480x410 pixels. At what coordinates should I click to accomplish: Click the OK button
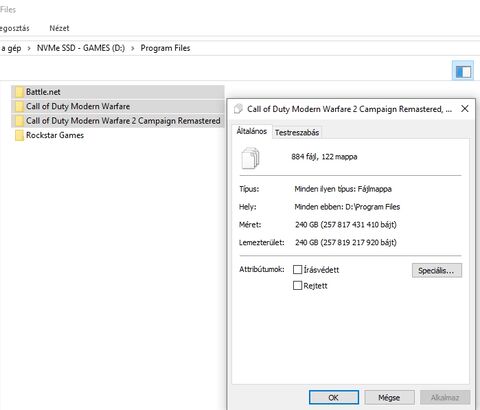pos(334,397)
